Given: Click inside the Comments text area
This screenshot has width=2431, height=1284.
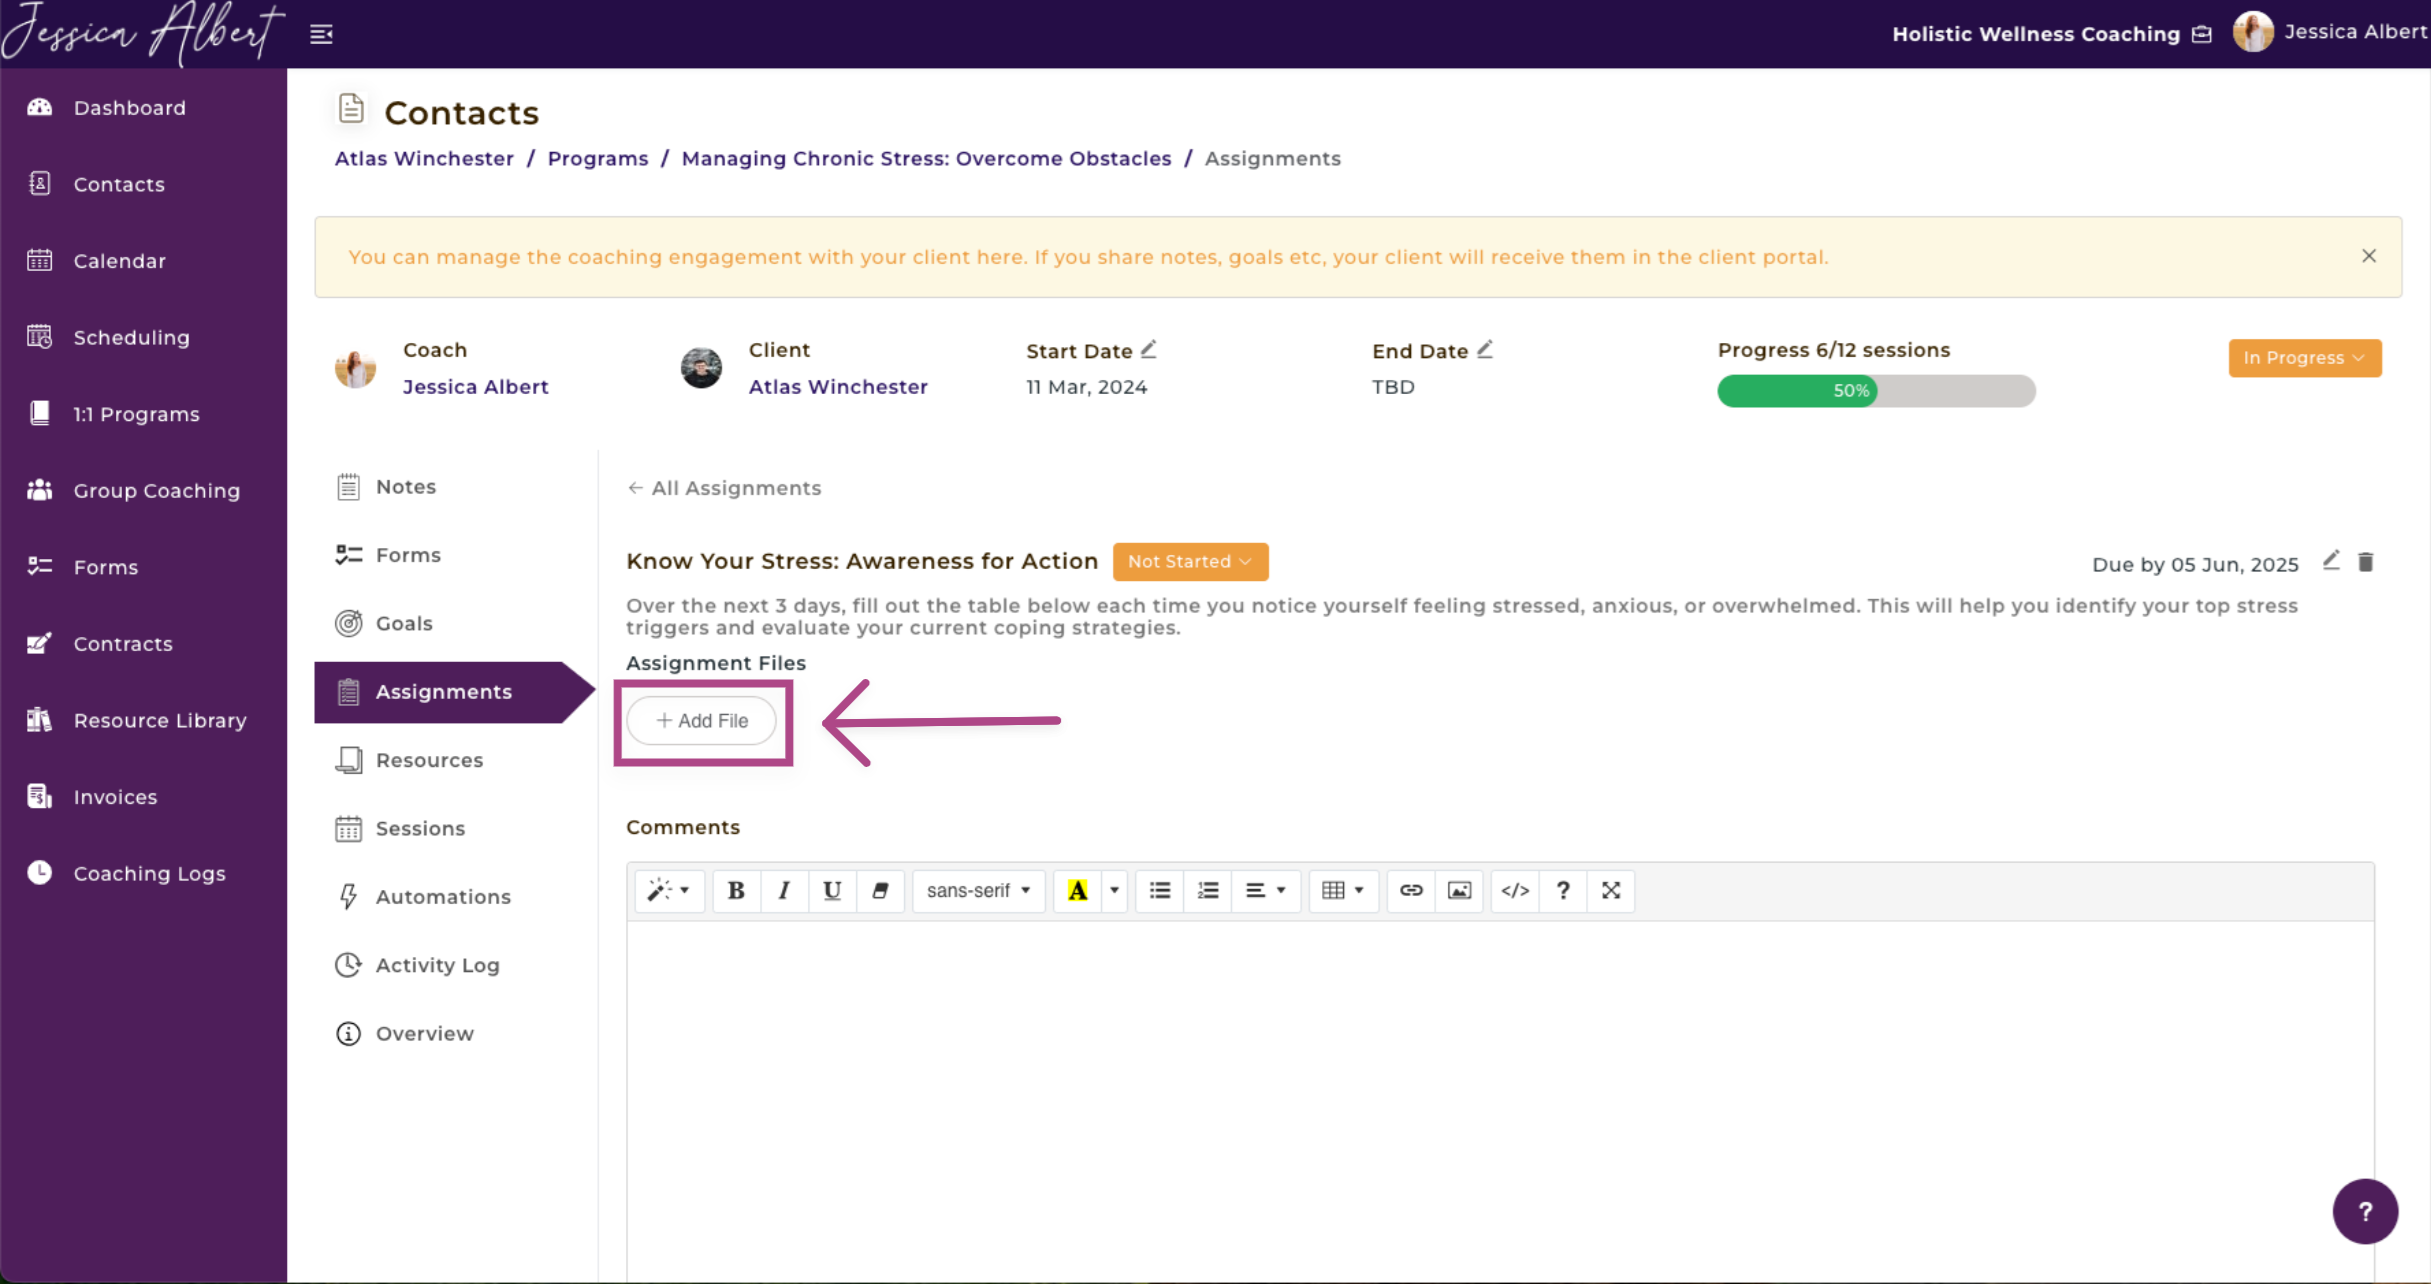Looking at the screenshot, I should (1500, 1100).
